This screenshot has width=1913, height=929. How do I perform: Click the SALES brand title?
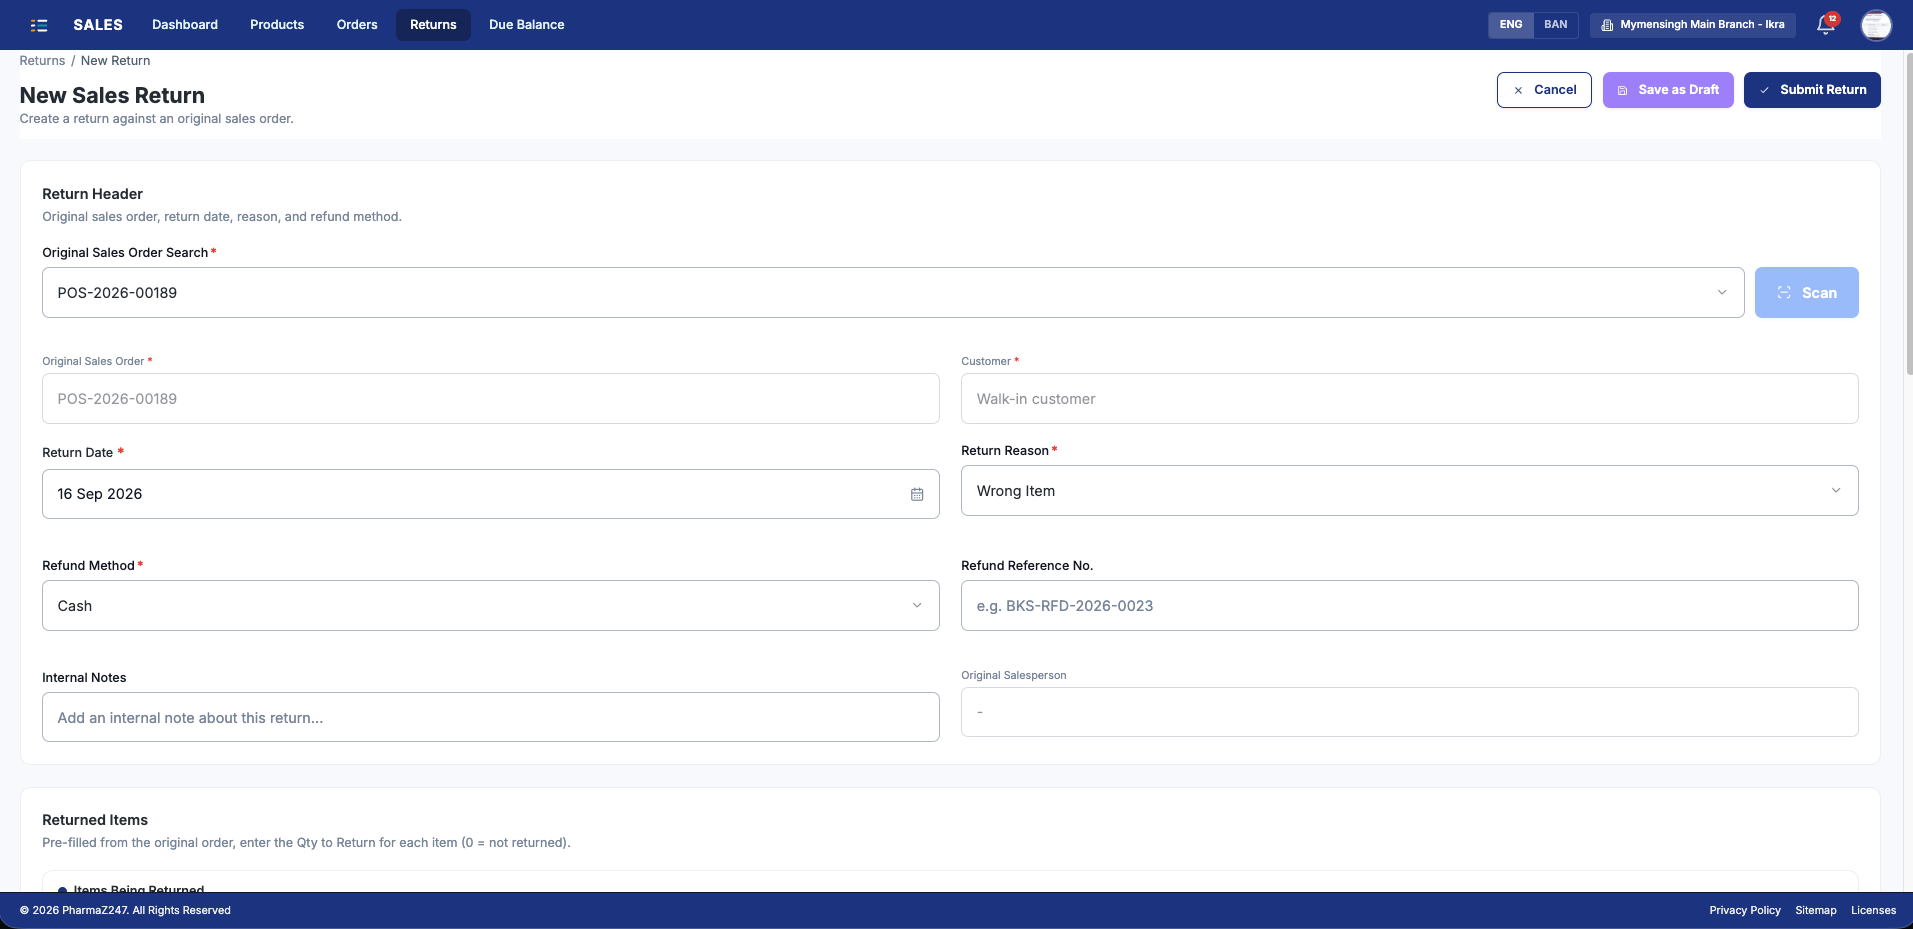98,25
